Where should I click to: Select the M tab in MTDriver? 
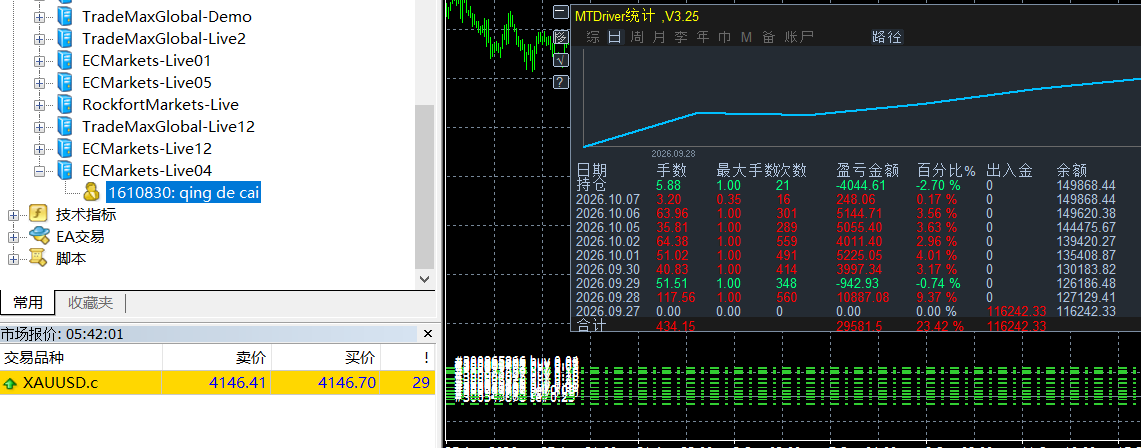[746, 36]
